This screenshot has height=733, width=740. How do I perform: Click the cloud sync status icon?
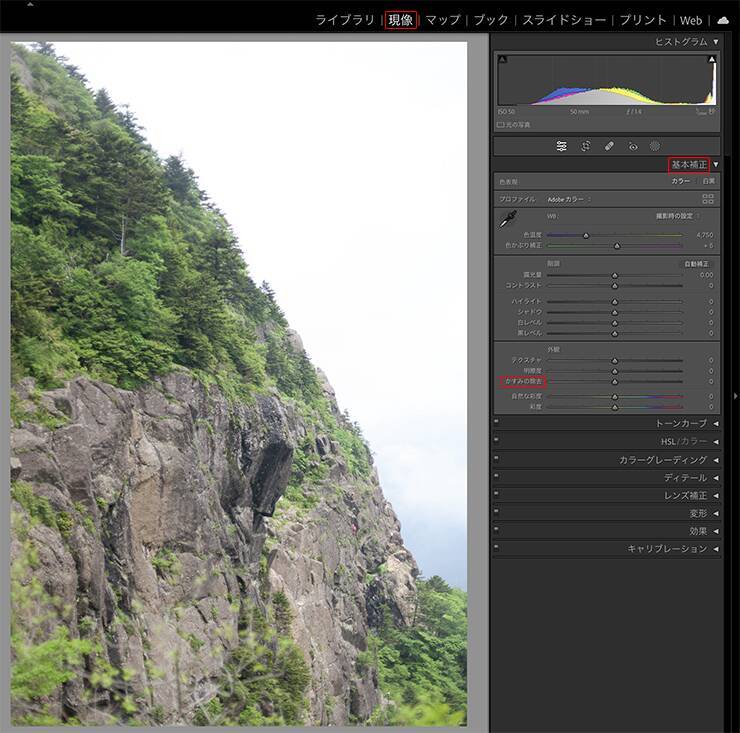(x=723, y=20)
